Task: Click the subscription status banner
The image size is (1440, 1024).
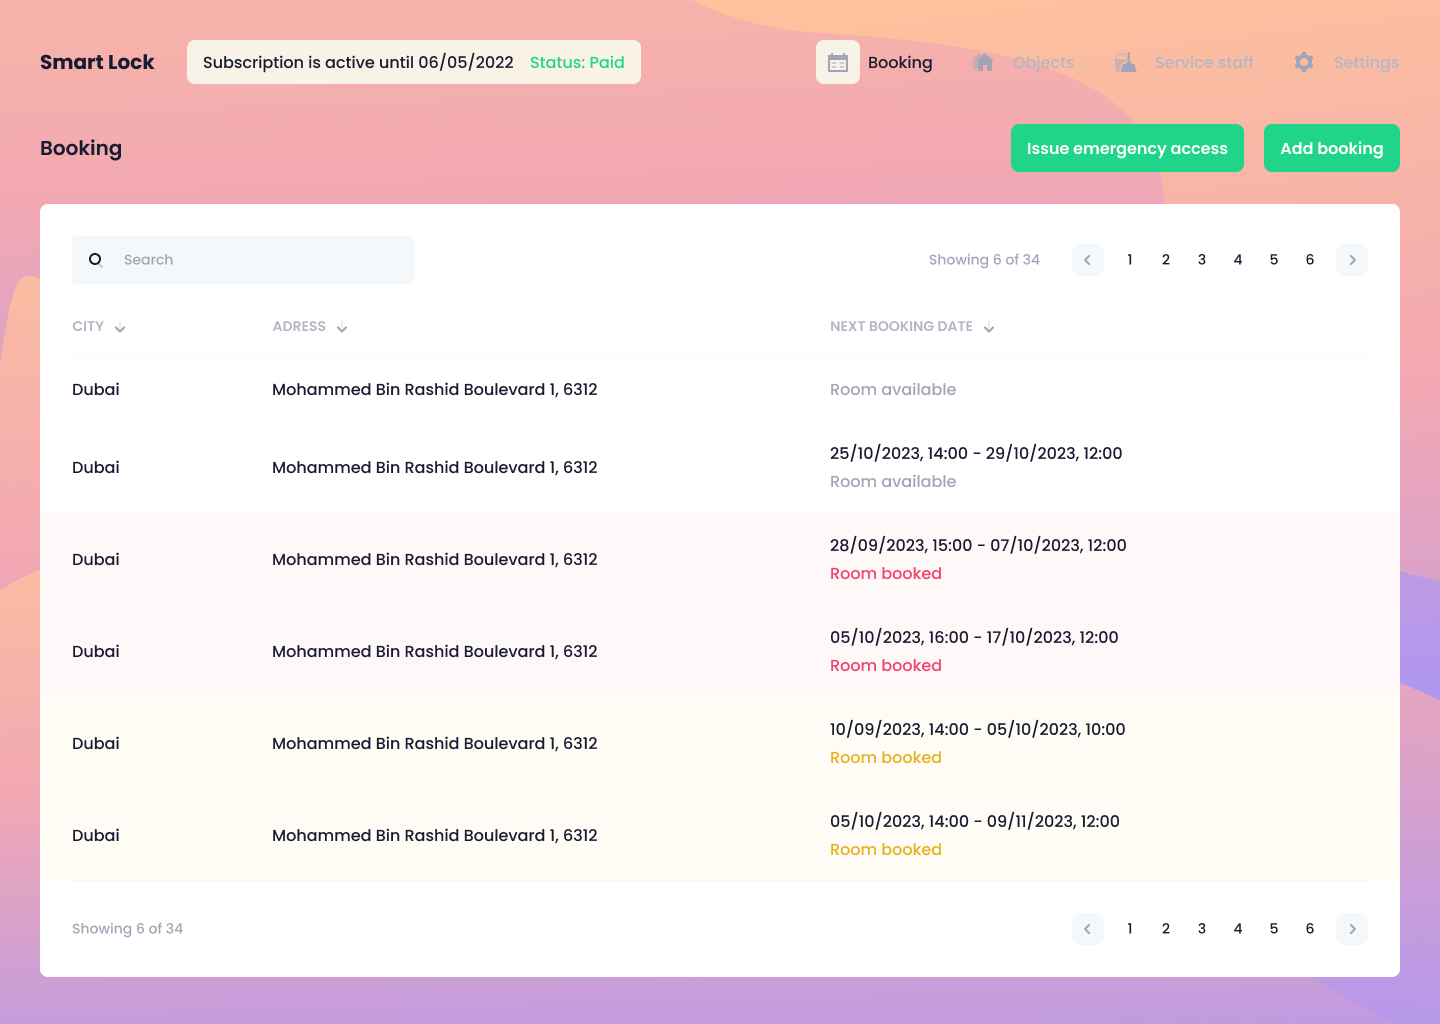Action: pyautogui.click(x=414, y=62)
